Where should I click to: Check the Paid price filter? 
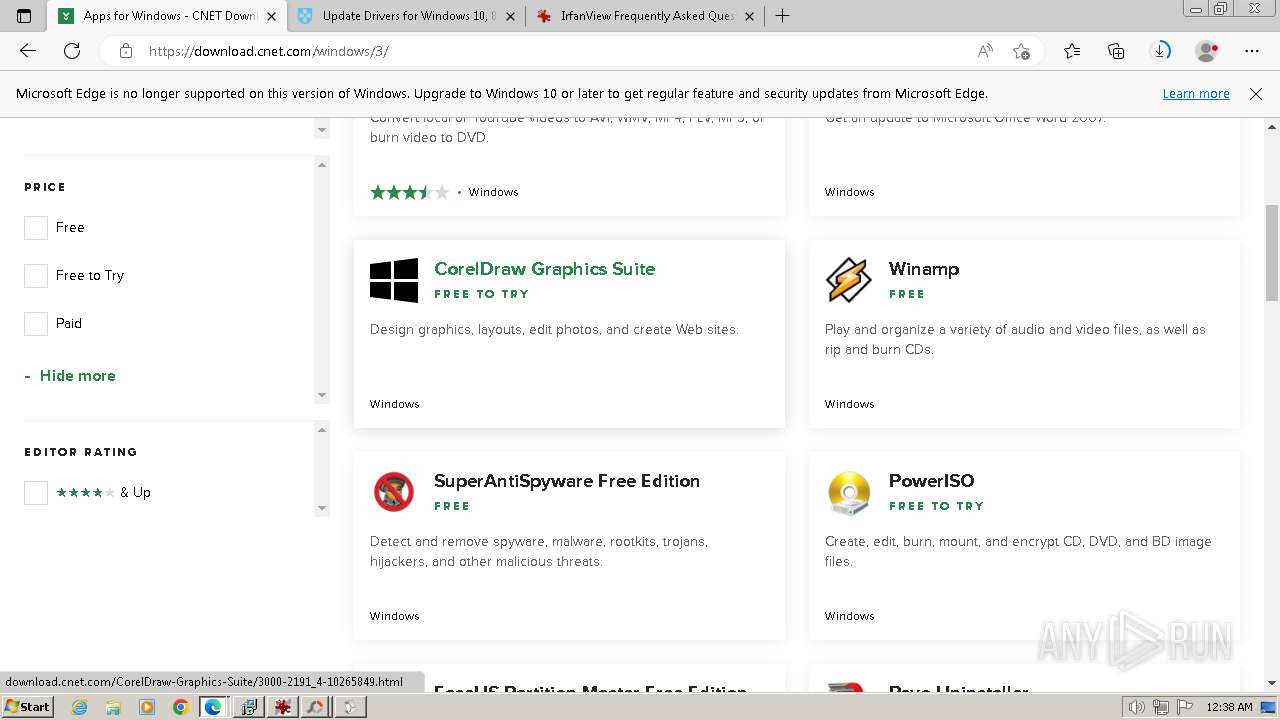point(36,324)
